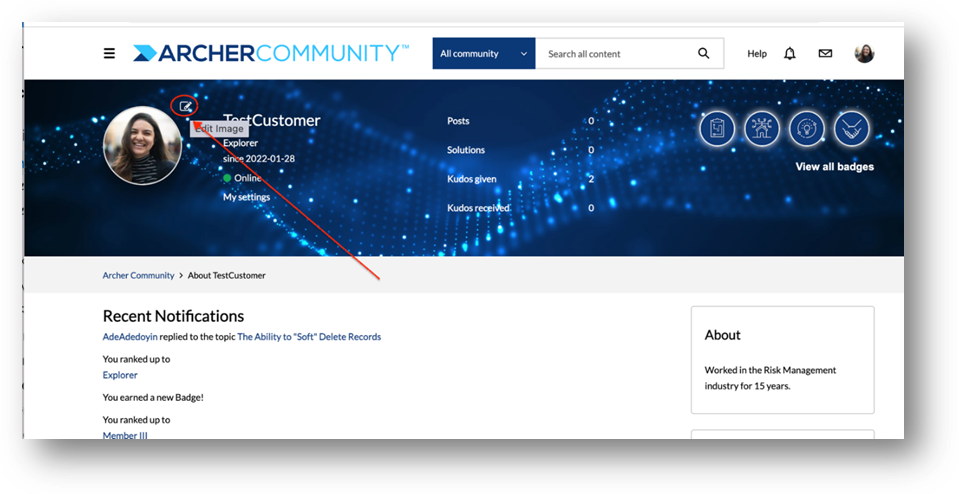
Task: Open the Soft Delete Records topic link
Action: [x=309, y=336]
